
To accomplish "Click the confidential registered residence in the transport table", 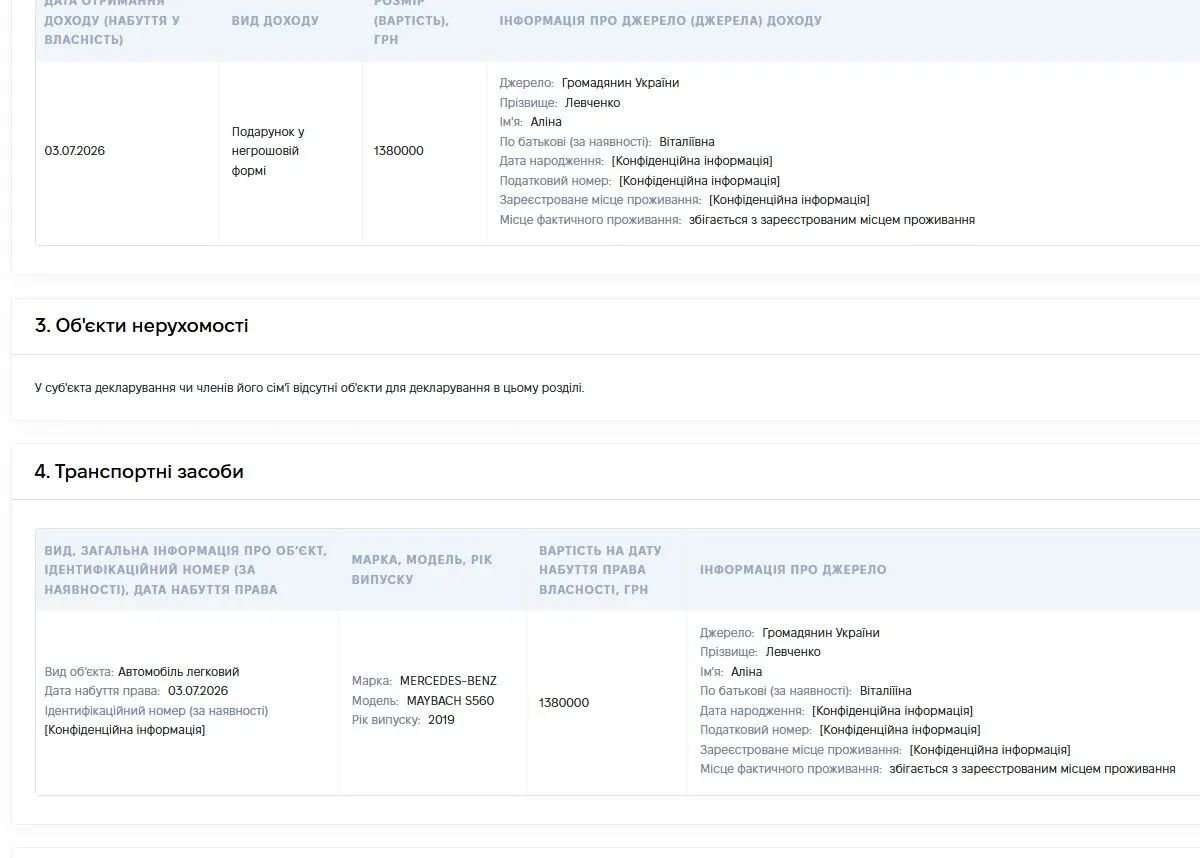I will 990,750.
